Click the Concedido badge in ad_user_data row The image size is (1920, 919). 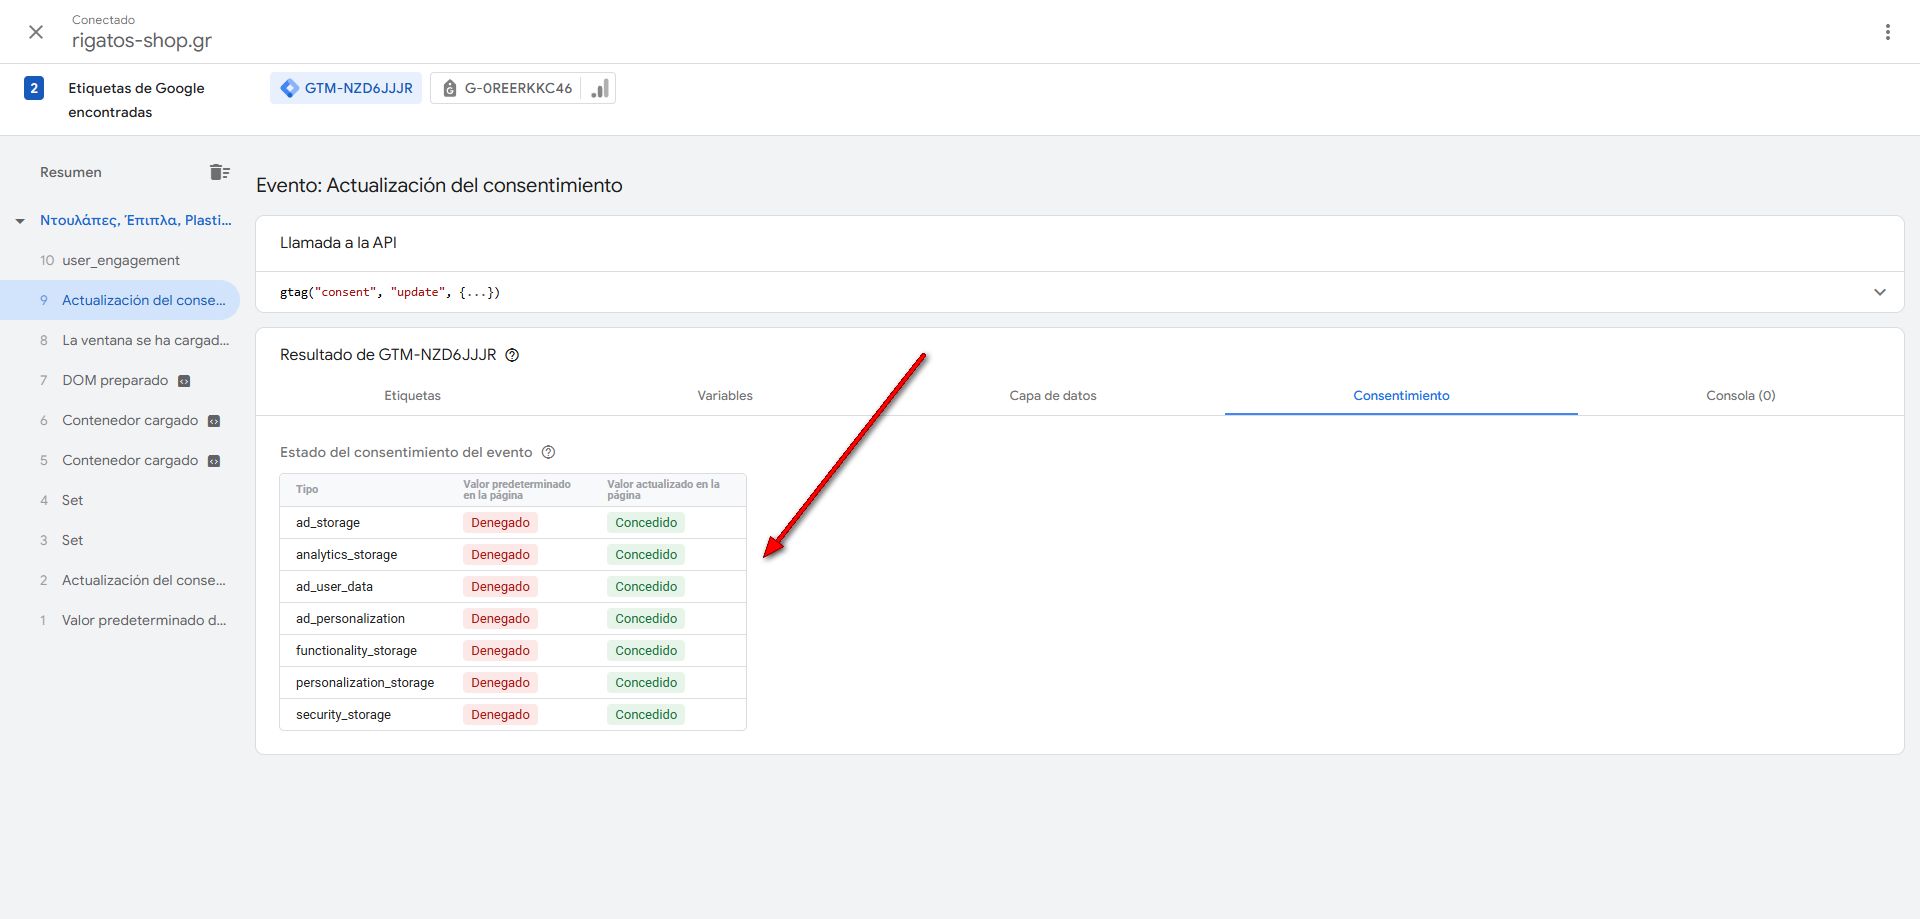click(x=646, y=586)
